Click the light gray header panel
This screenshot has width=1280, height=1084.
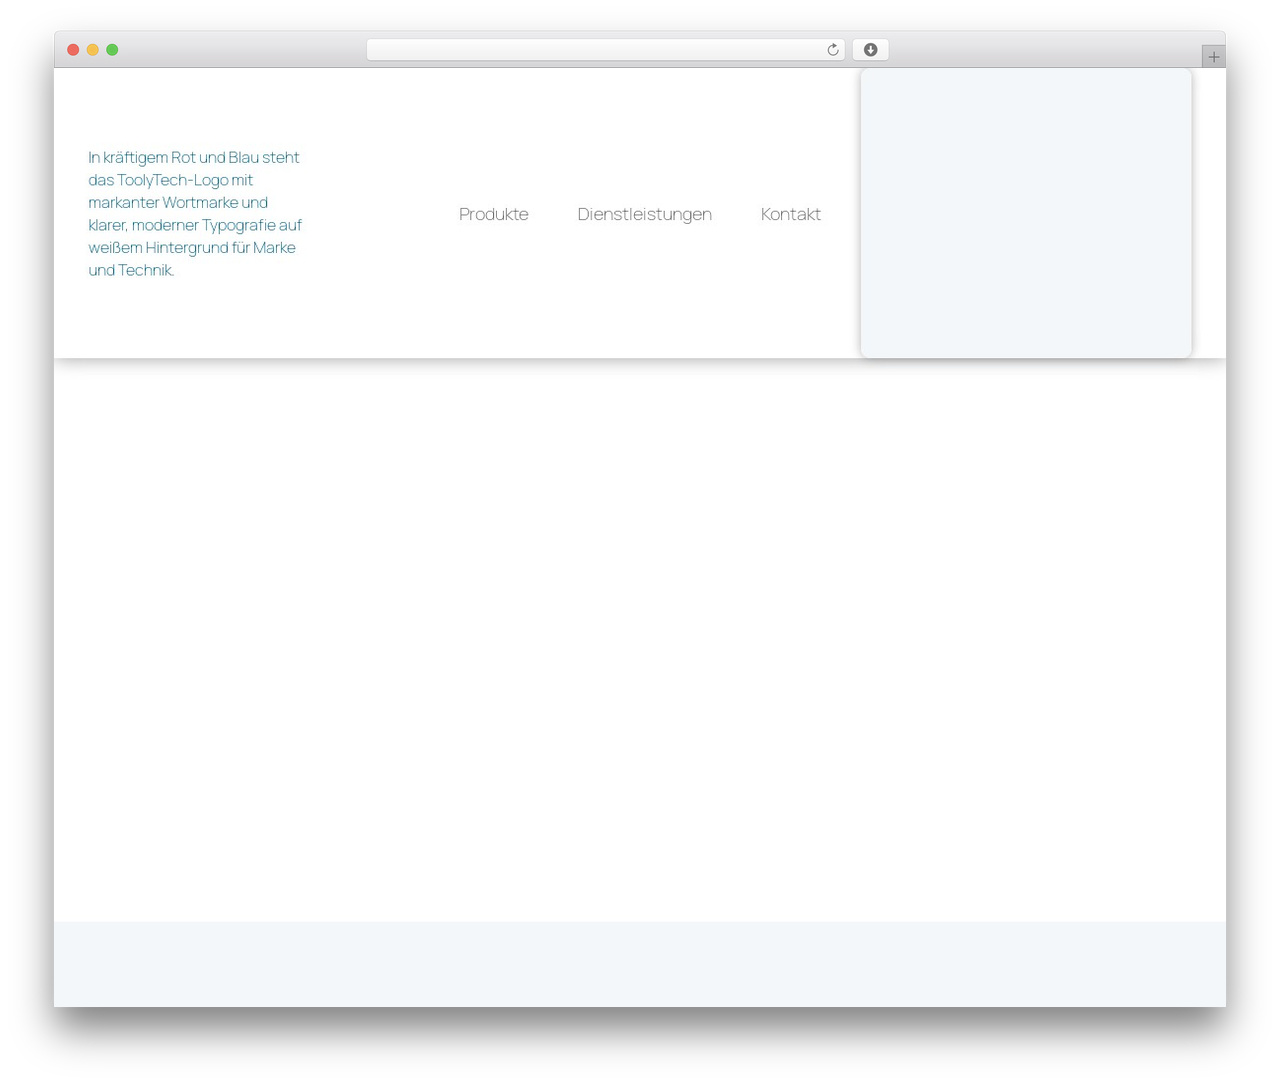coord(1026,213)
